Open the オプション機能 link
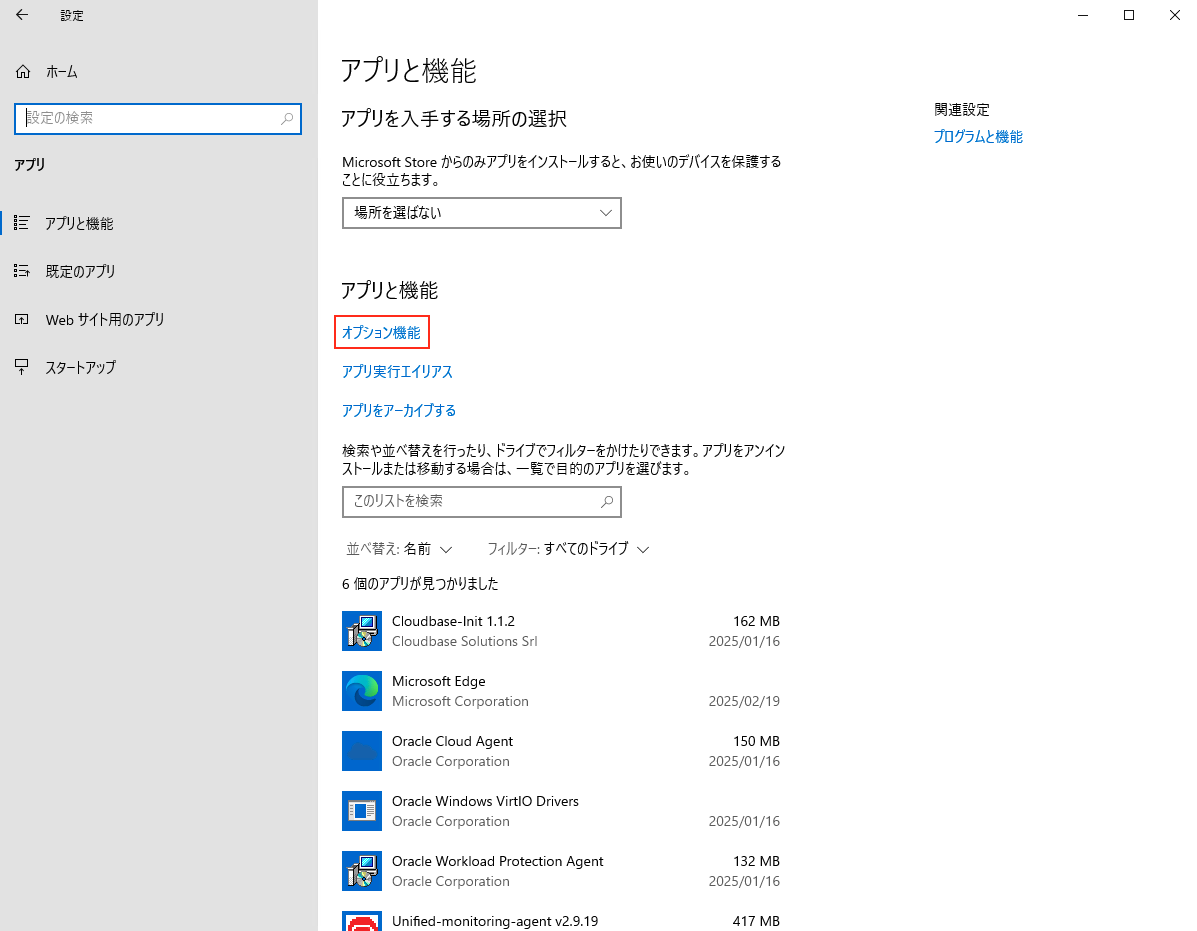Screen dimensions: 1197x931 (381, 333)
